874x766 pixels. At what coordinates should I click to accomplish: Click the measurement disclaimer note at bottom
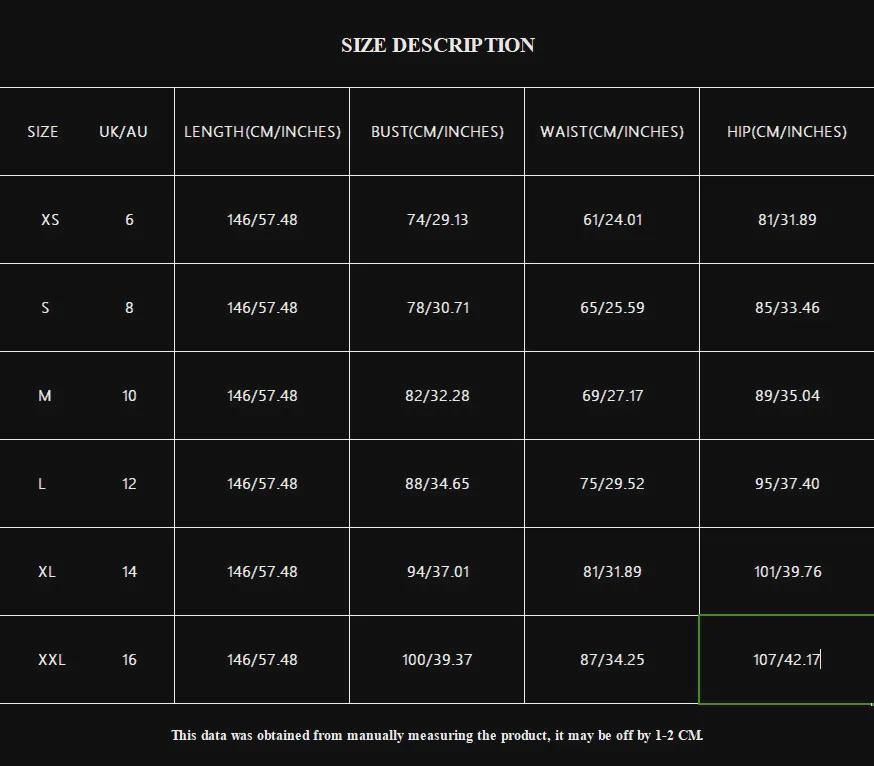point(437,736)
